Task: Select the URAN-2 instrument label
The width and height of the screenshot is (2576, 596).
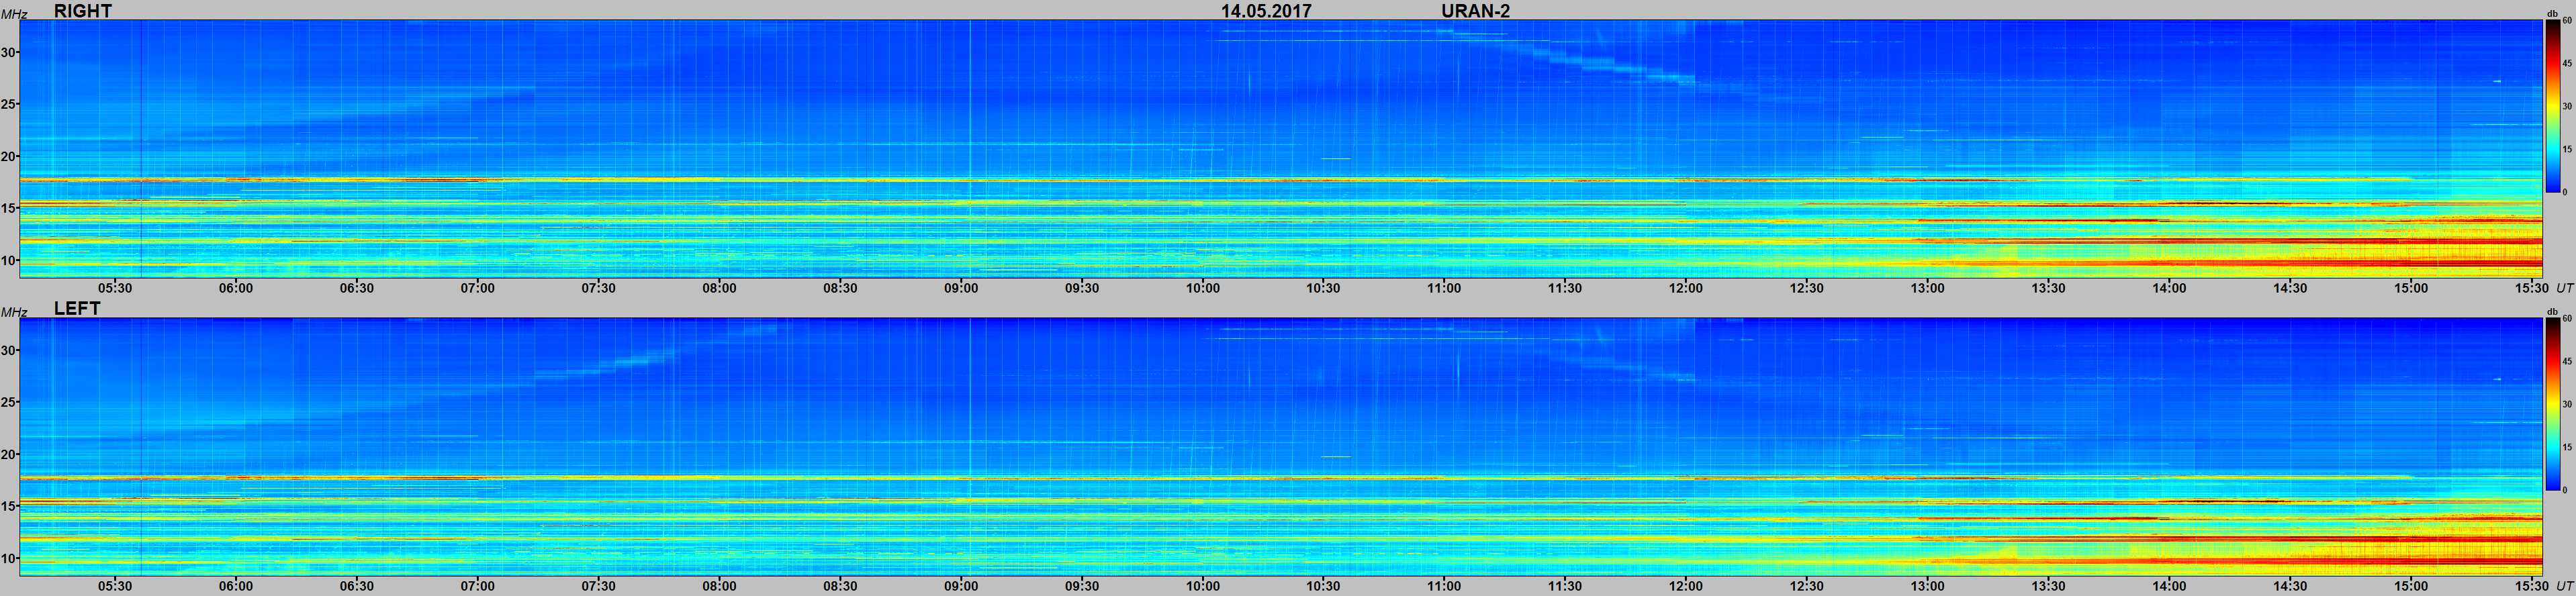Action: pos(1475,10)
